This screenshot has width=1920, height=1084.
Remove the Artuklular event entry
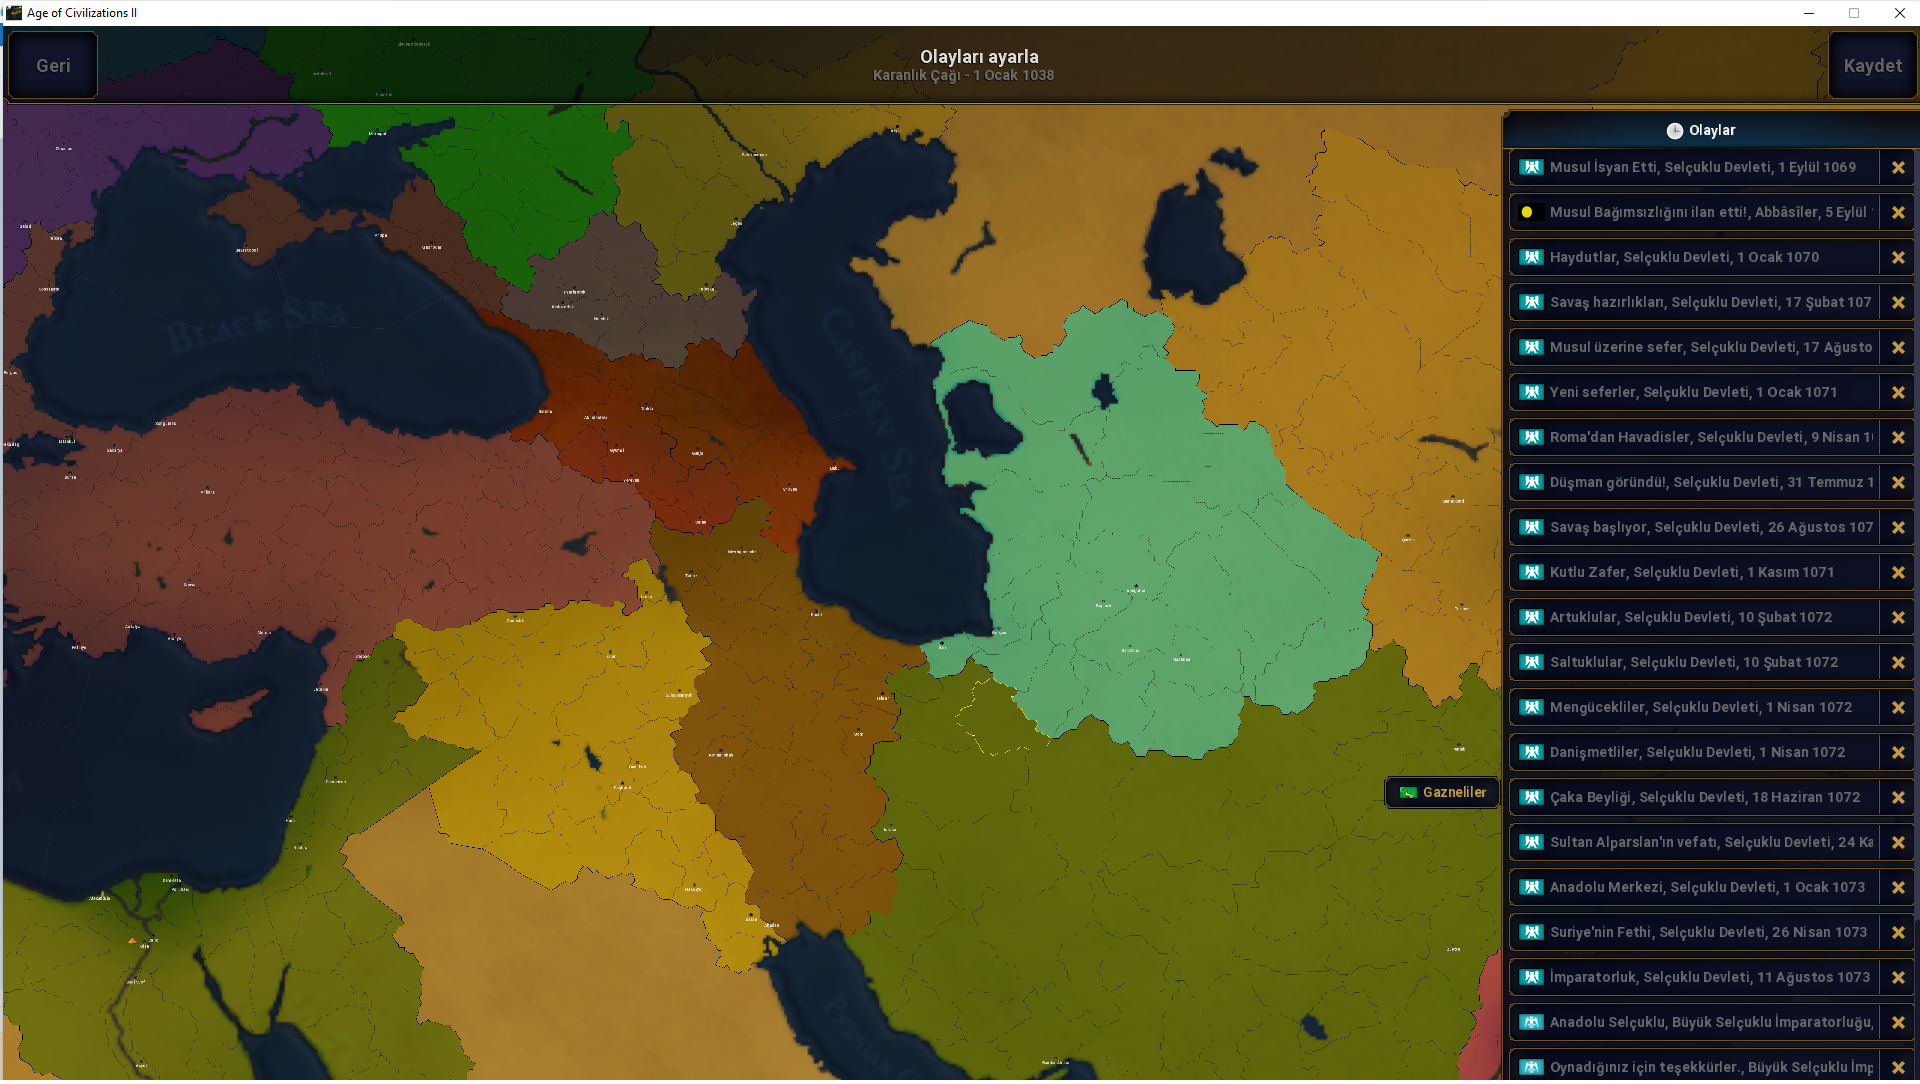(1897, 618)
